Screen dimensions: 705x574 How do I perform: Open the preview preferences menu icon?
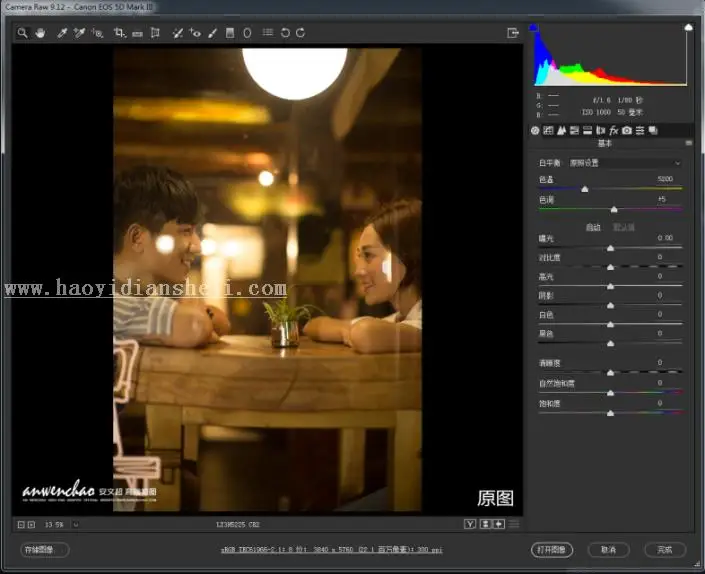pyautogui.click(x=514, y=524)
